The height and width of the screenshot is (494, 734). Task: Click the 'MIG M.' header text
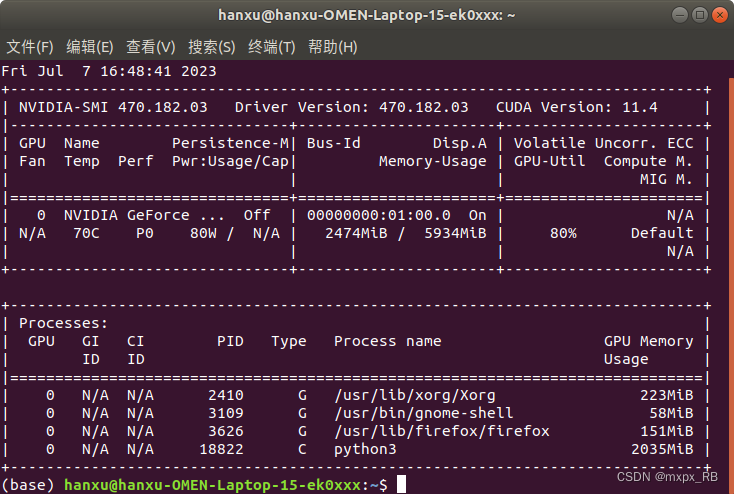coord(667,179)
